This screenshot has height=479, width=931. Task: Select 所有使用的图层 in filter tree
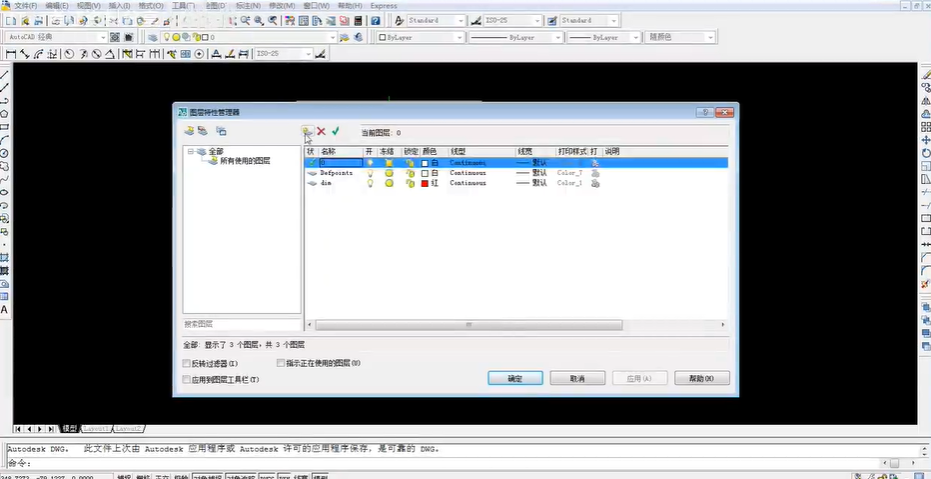point(245,161)
